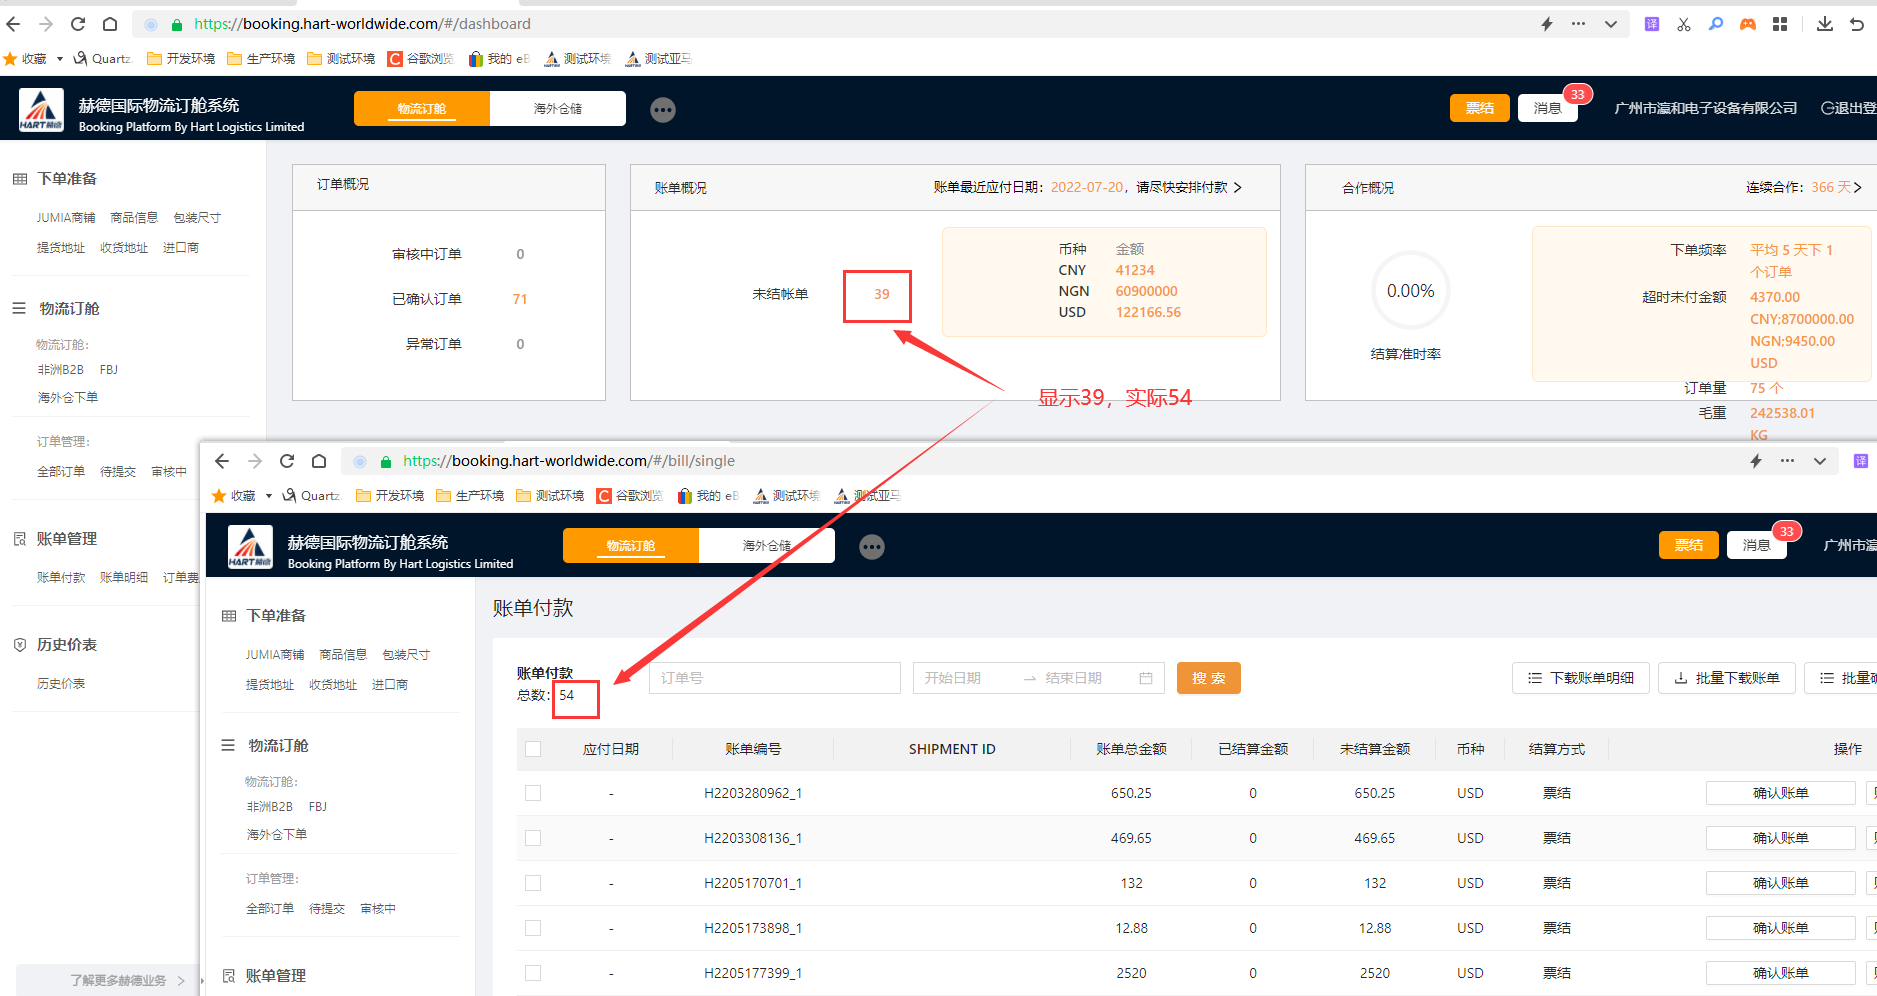
Task: Select checkbox for bill H2205170701_1
Action: coord(533,883)
